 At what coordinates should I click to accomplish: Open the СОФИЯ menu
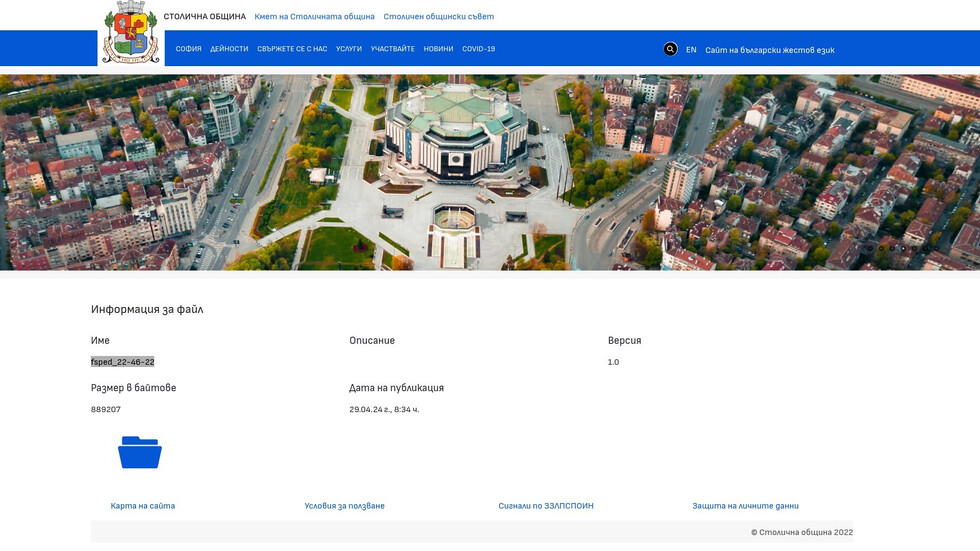[x=188, y=49]
